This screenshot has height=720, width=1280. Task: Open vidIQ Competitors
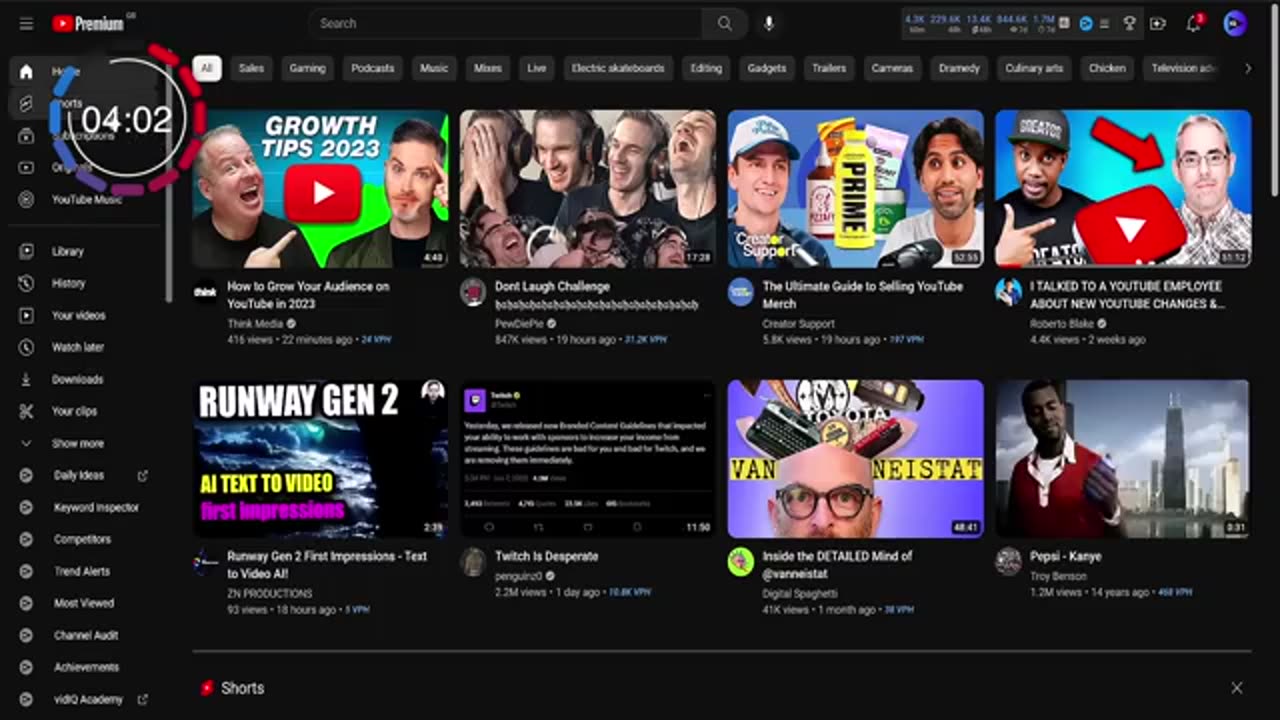[84, 539]
